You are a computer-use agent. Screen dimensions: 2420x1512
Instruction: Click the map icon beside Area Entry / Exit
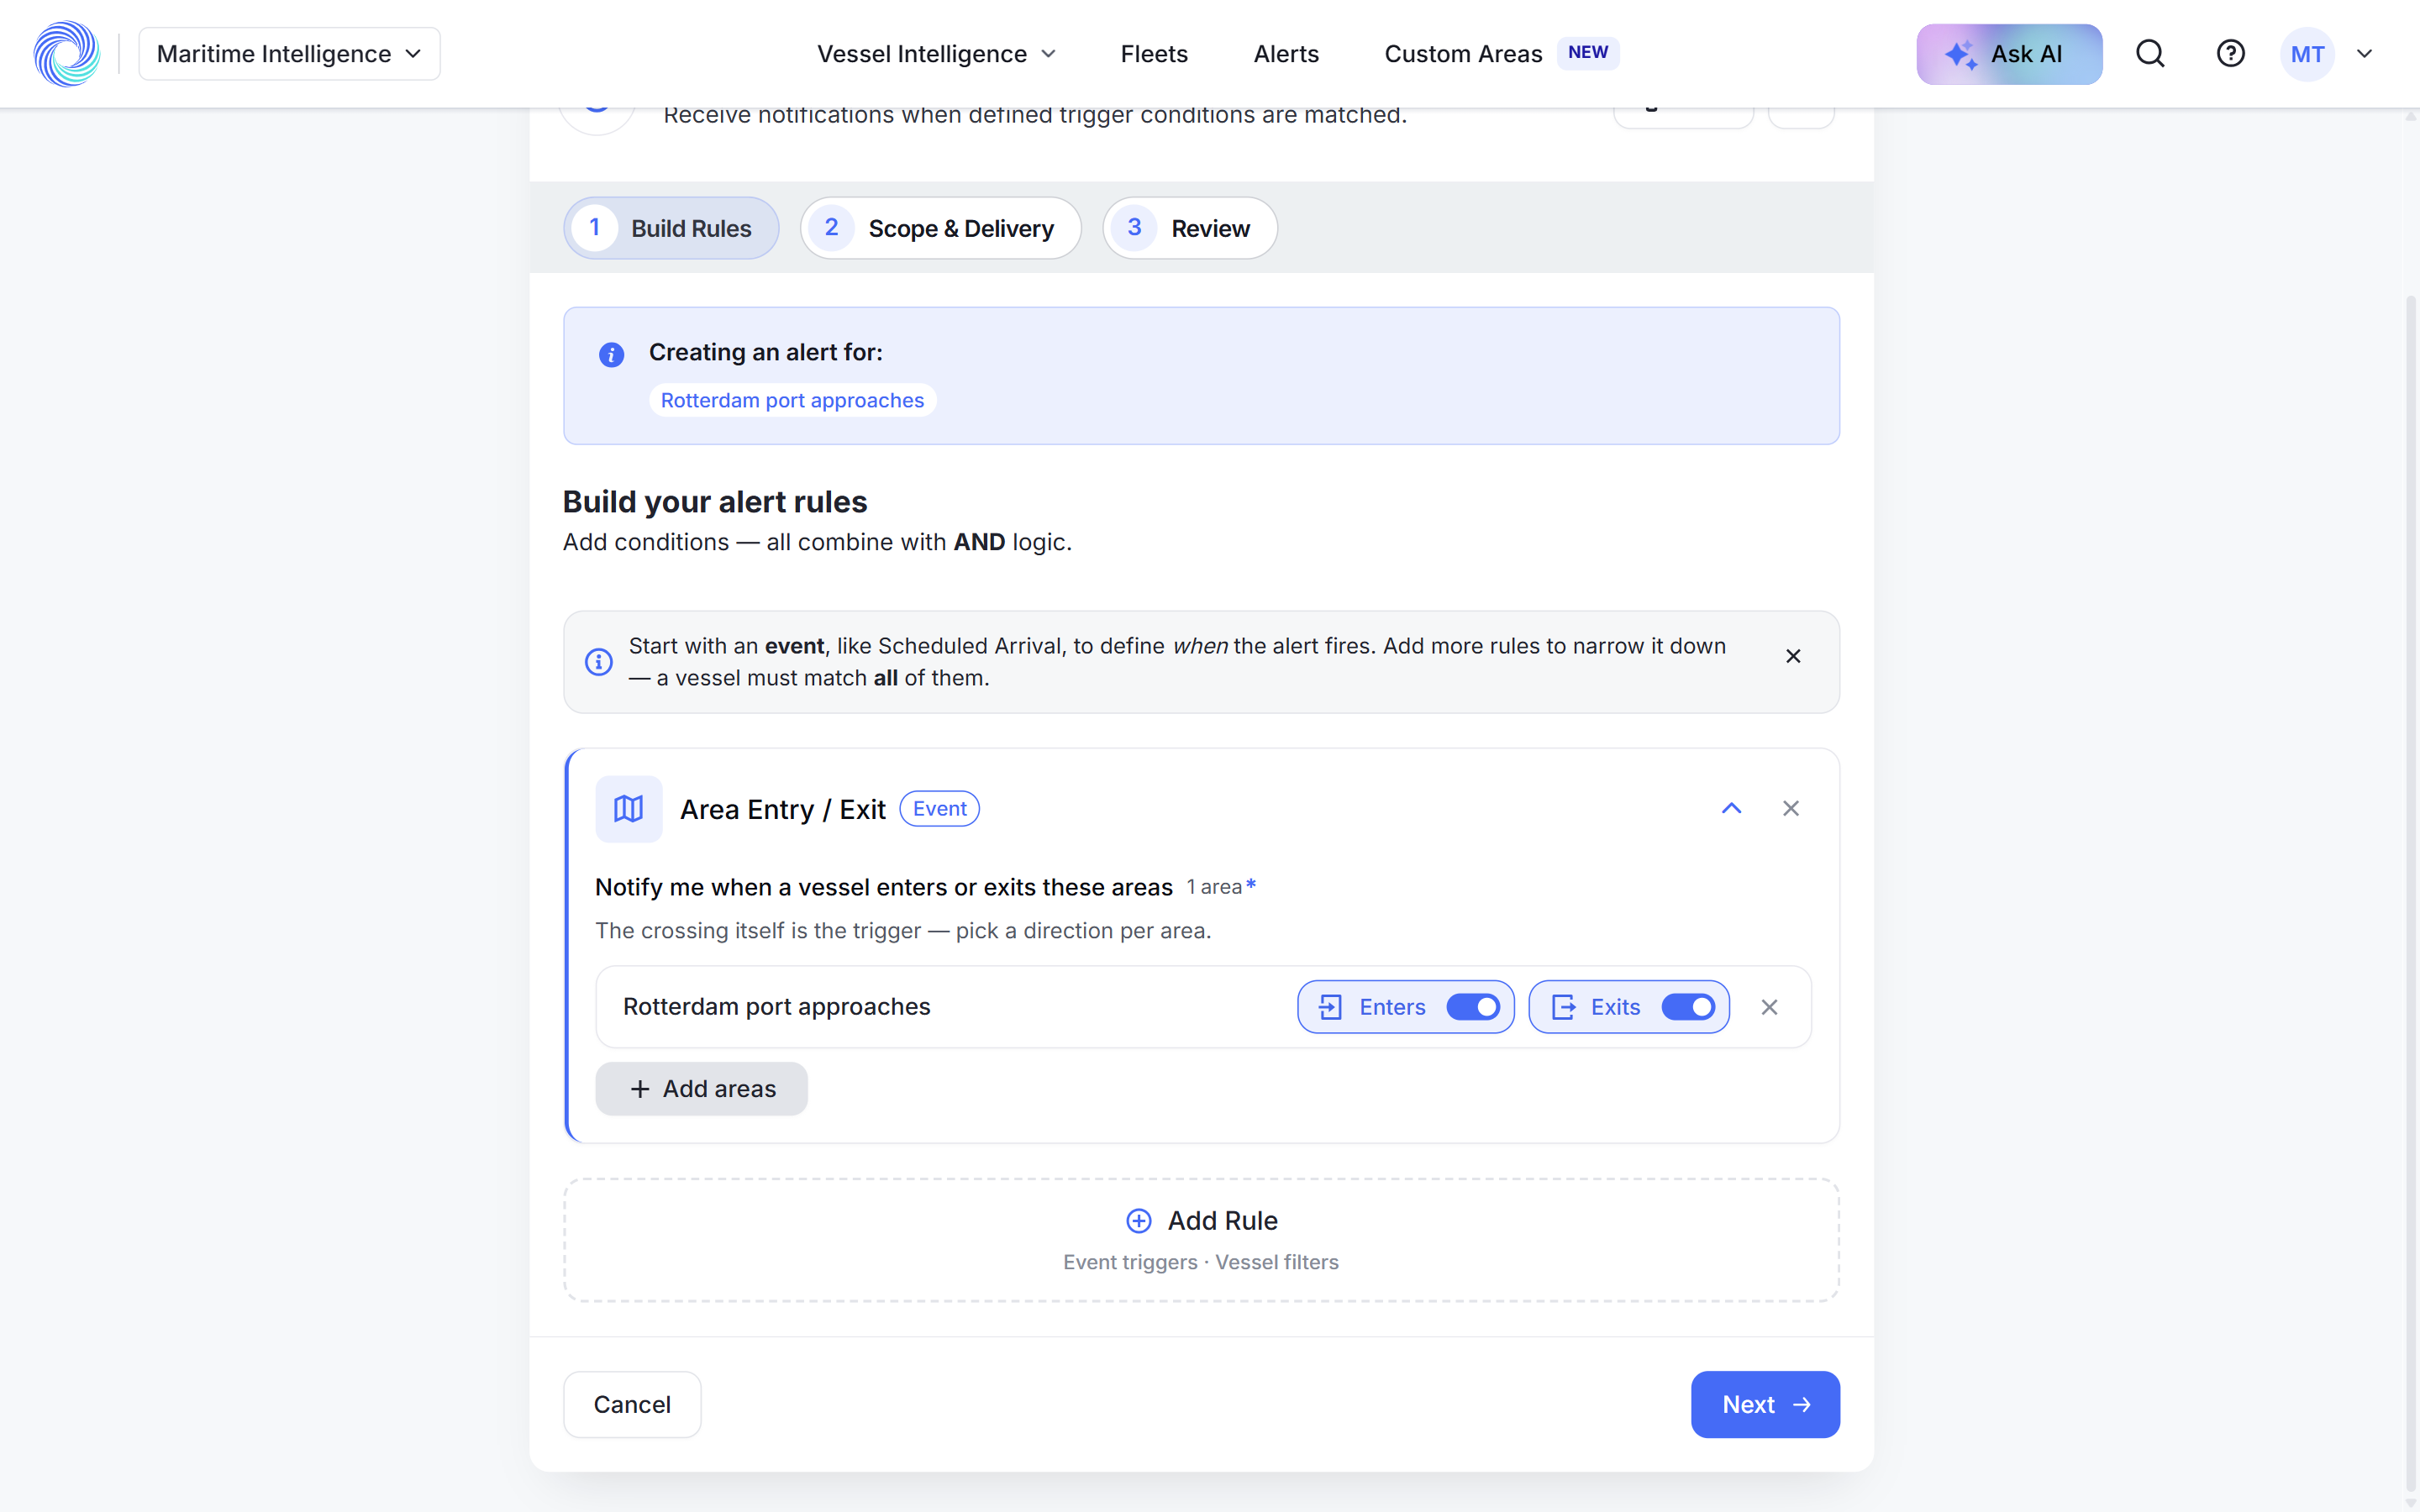(629, 808)
